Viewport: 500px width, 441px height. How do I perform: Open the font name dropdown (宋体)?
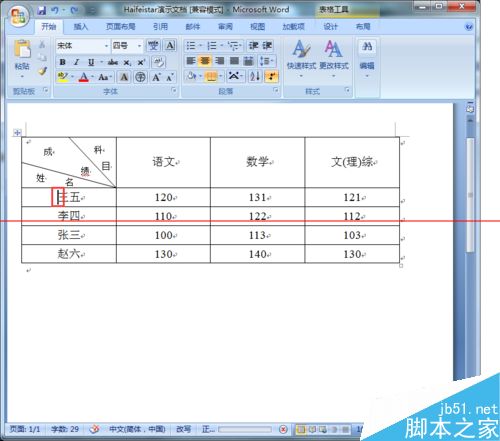(106, 45)
